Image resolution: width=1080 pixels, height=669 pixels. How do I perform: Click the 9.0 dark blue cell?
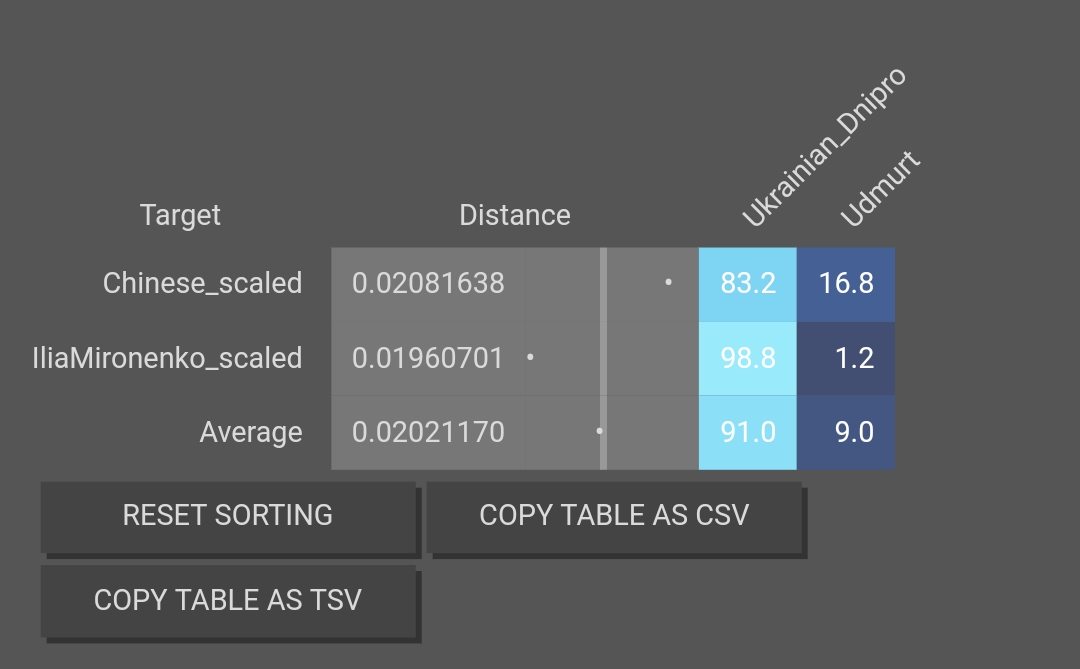pos(846,432)
